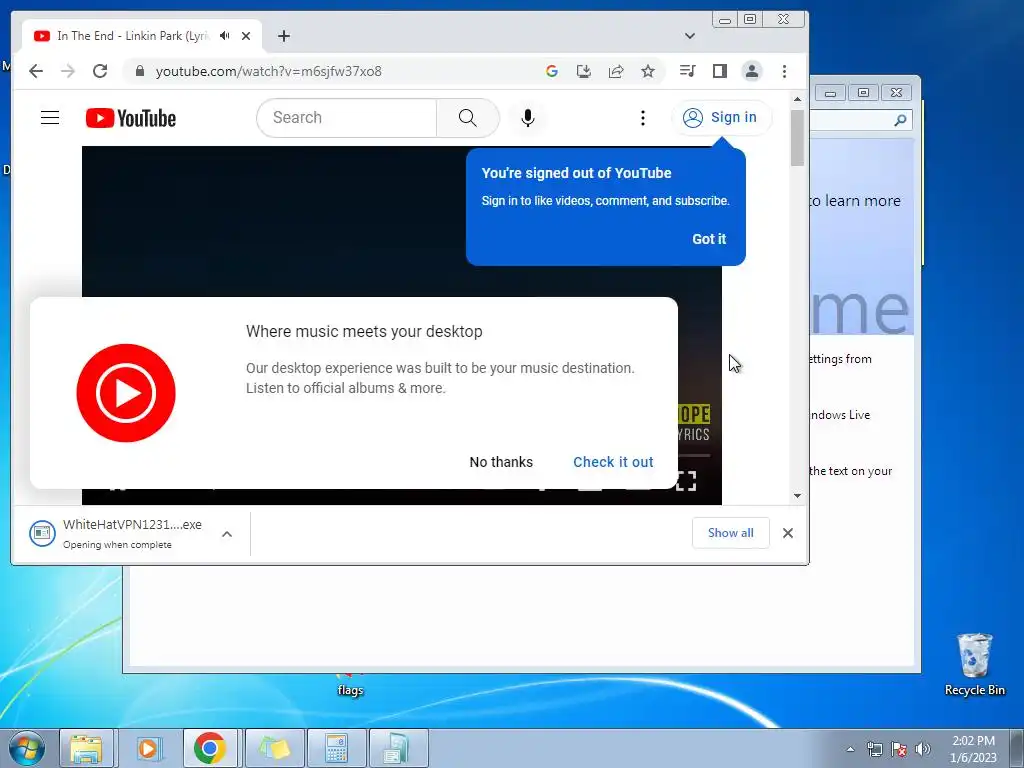The width and height of the screenshot is (1024, 768).
Task: Open the YouTube hamburger guide menu
Action: 50,118
